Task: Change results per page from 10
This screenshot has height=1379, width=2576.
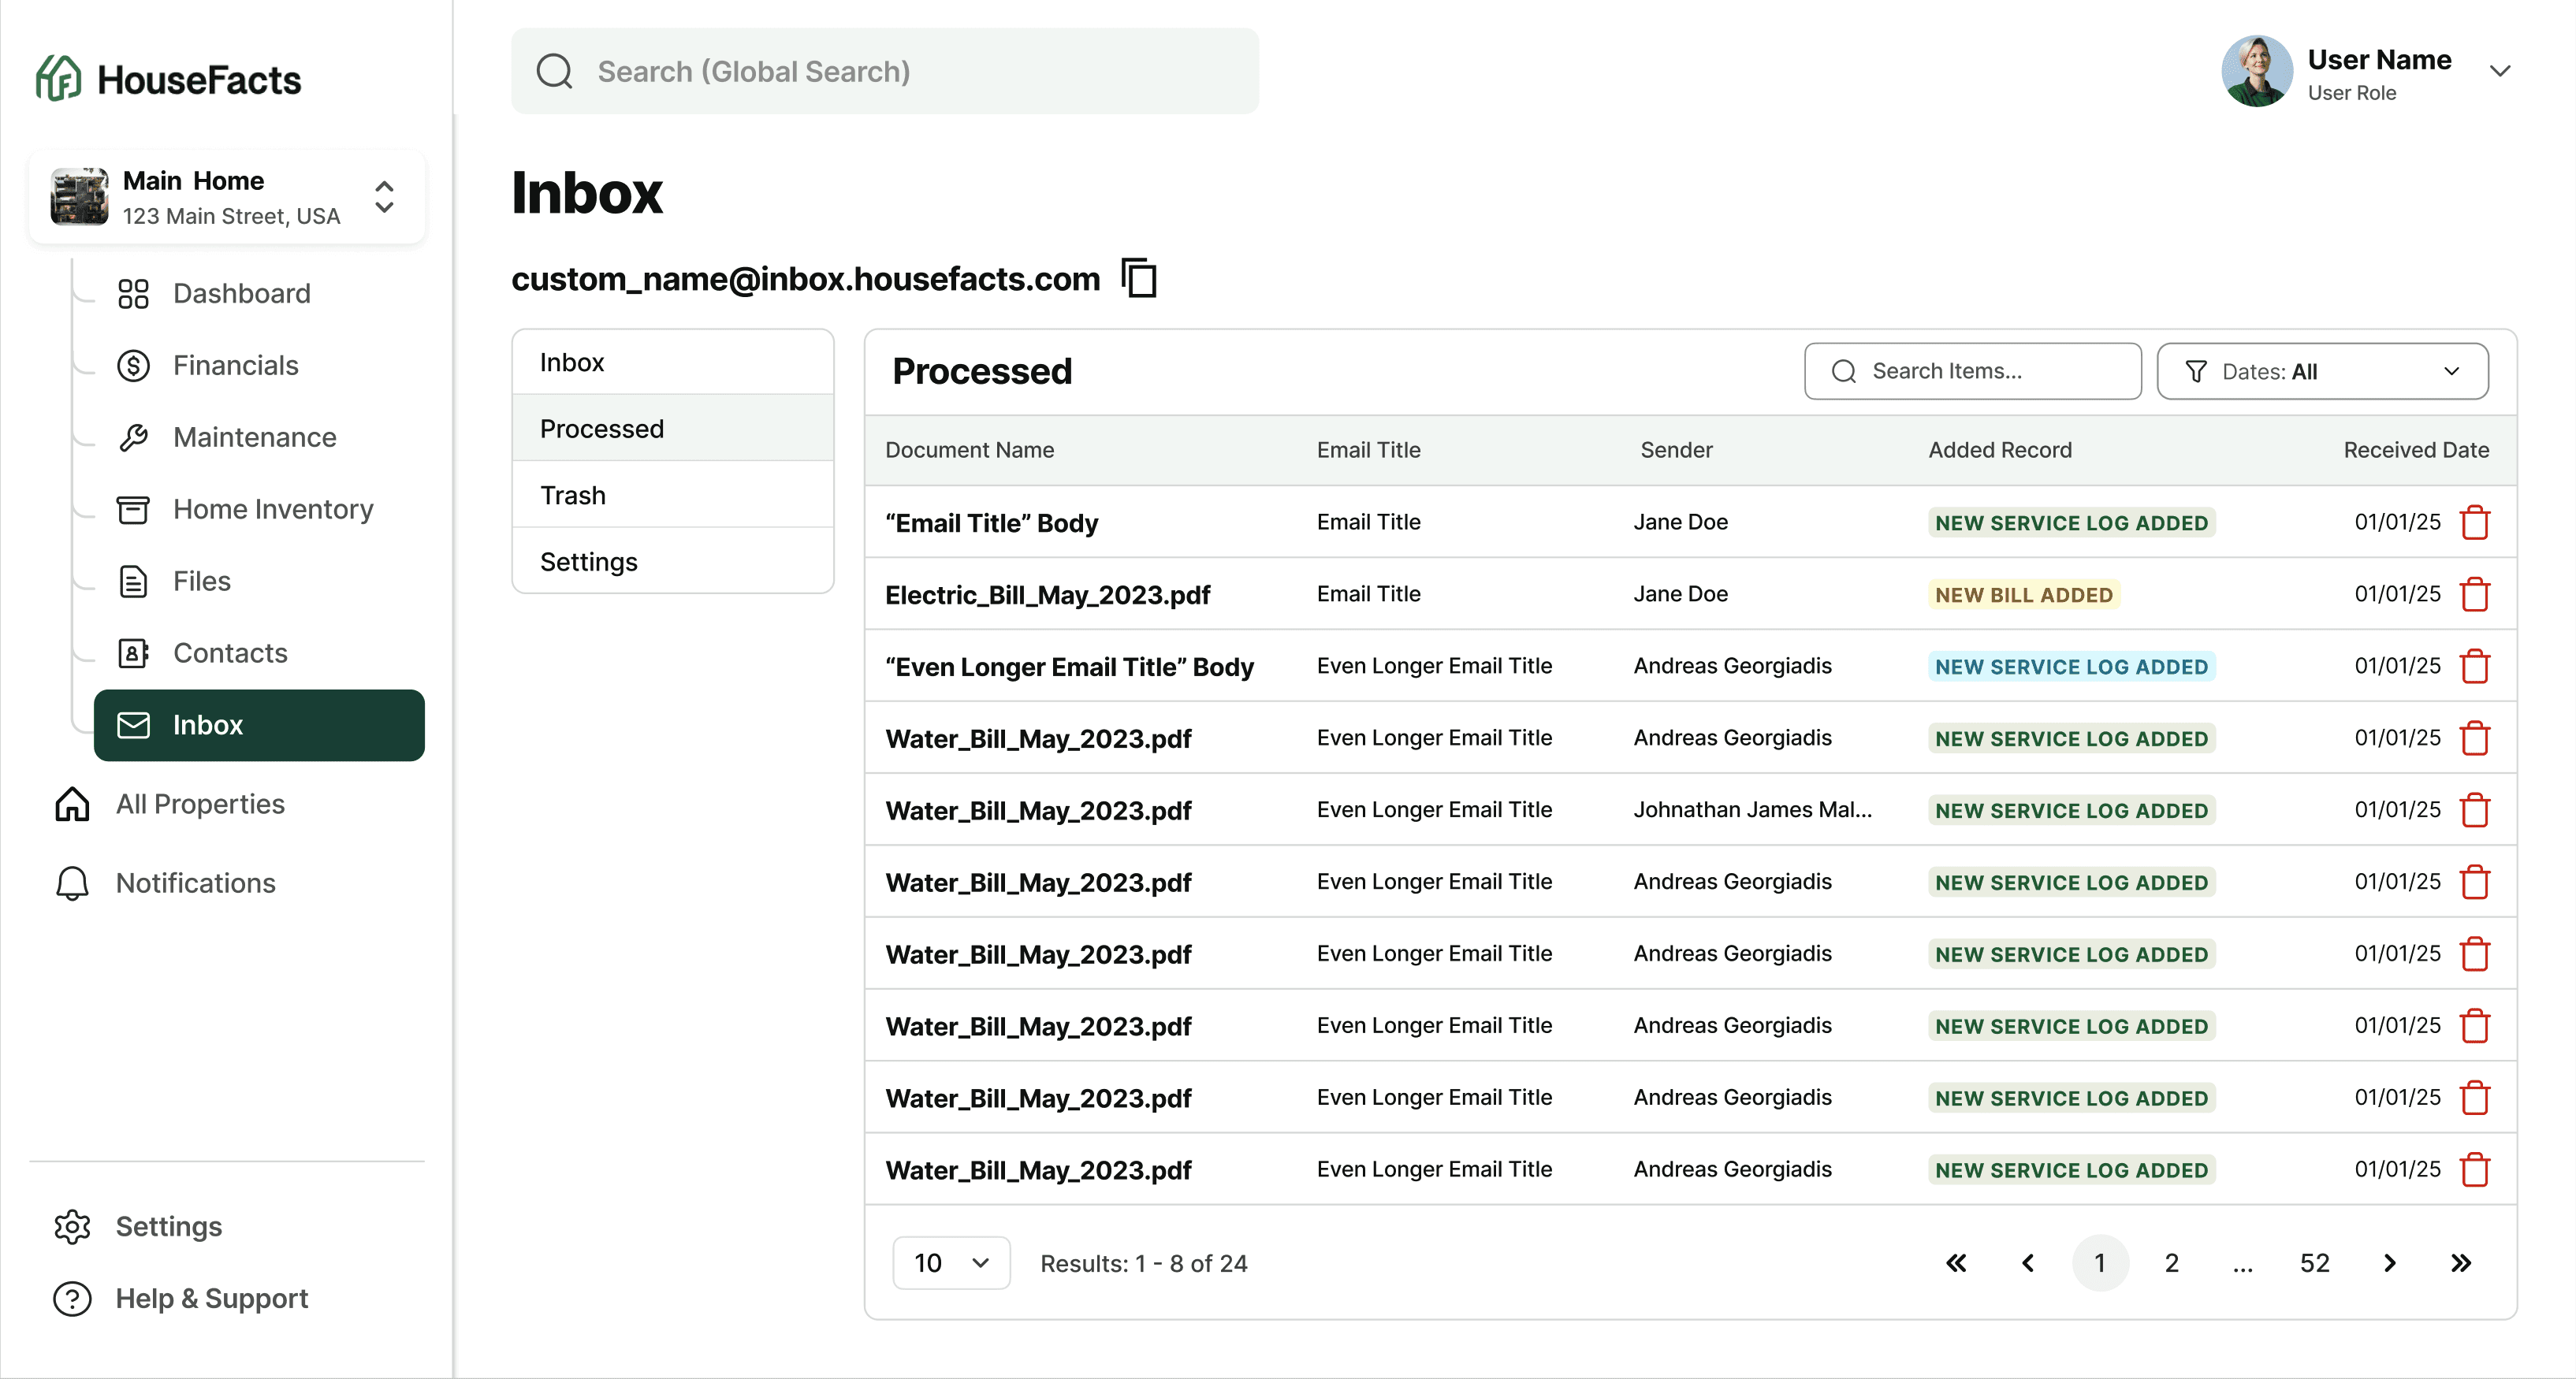Action: 951,1262
